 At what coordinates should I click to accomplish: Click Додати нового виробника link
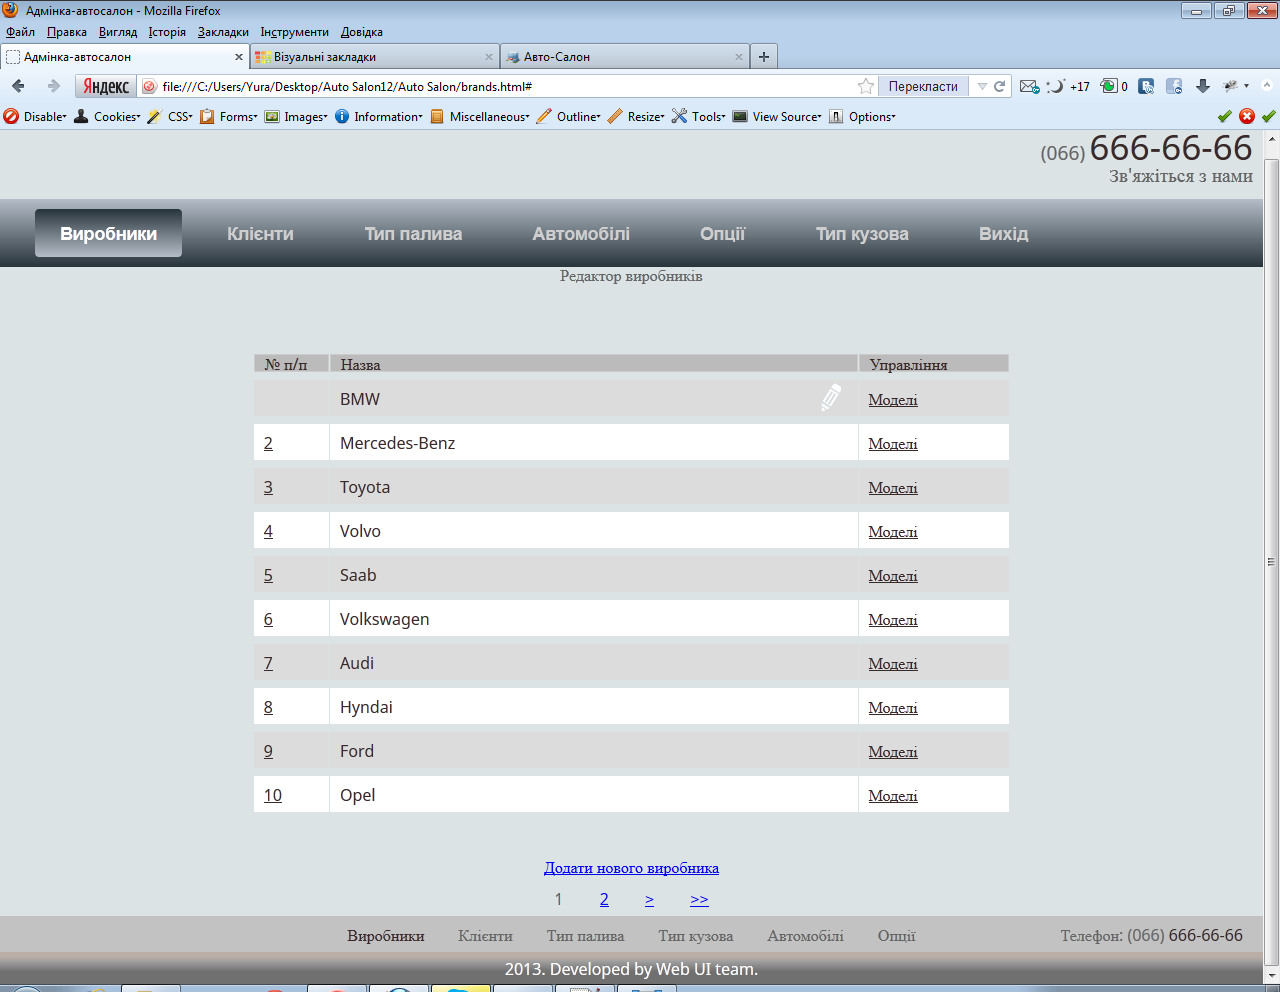click(x=631, y=868)
